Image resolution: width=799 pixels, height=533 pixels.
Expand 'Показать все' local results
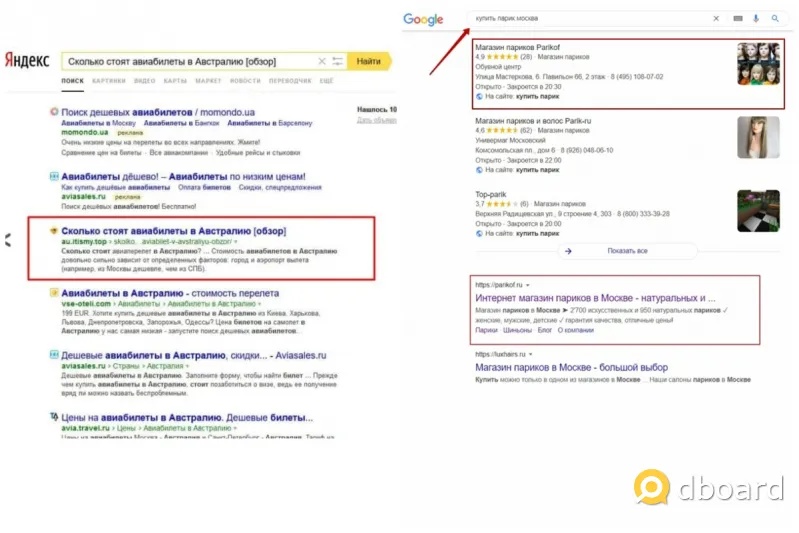pos(613,251)
